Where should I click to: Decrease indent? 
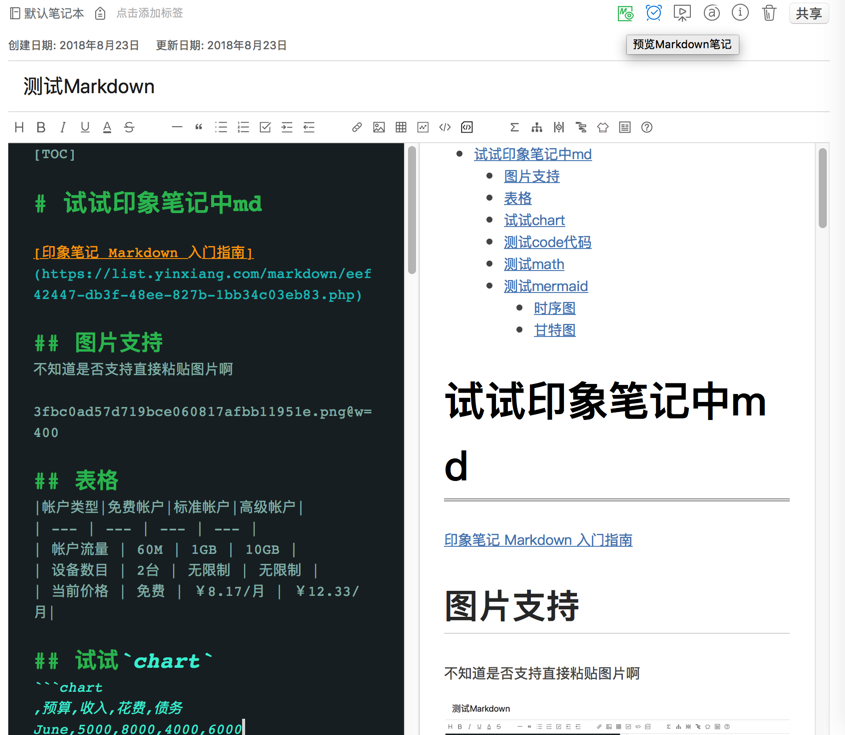(309, 127)
